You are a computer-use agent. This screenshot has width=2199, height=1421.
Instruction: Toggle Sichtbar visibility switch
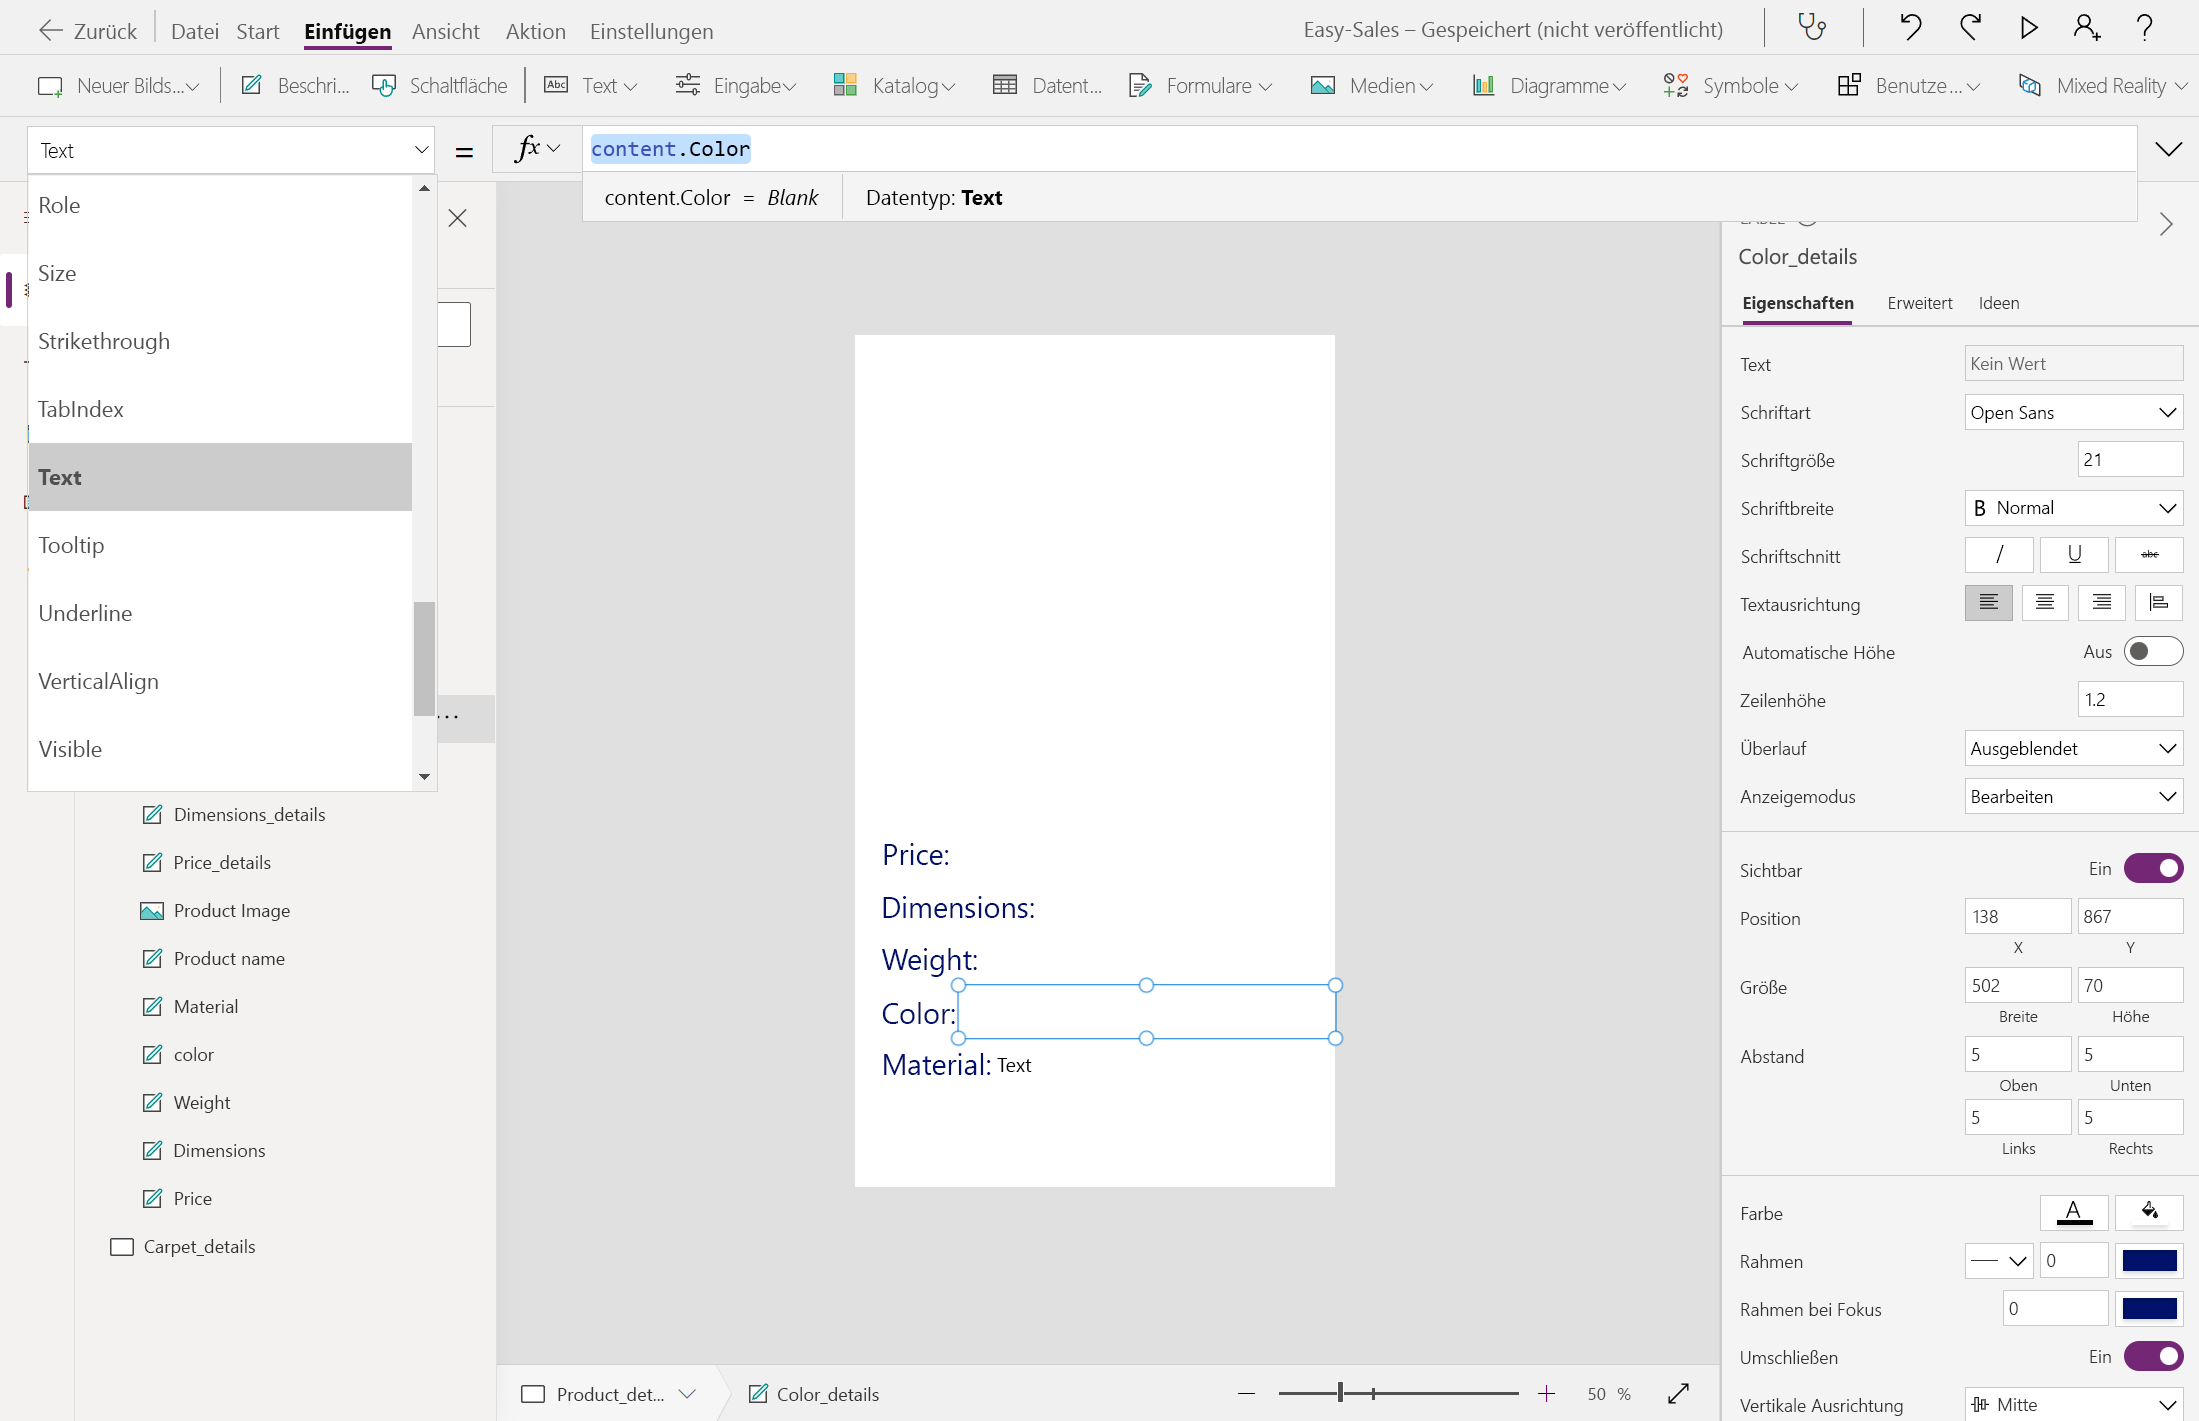coord(2153,869)
